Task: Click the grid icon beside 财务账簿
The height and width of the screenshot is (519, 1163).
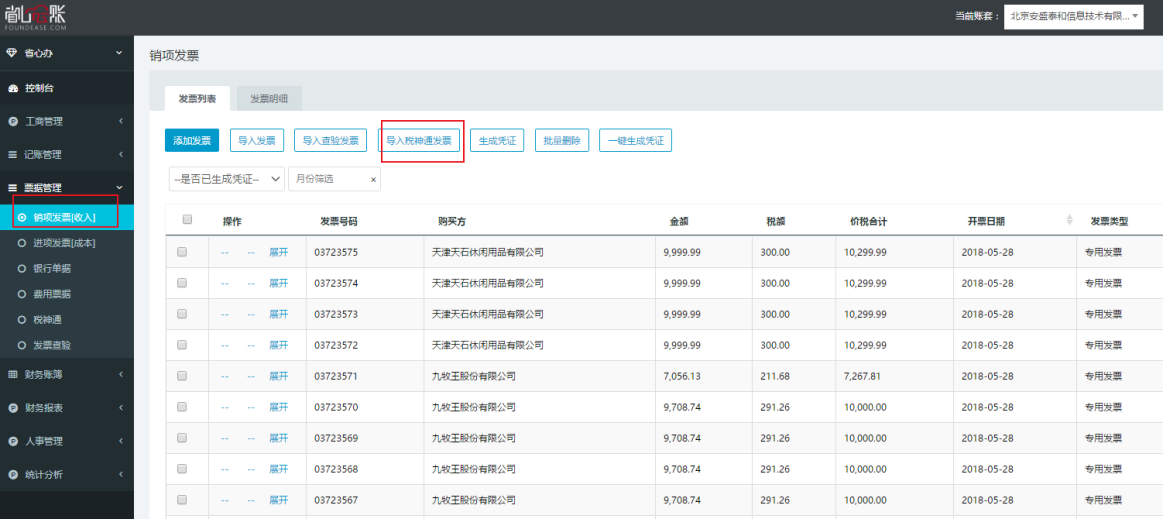Action: click(13, 374)
